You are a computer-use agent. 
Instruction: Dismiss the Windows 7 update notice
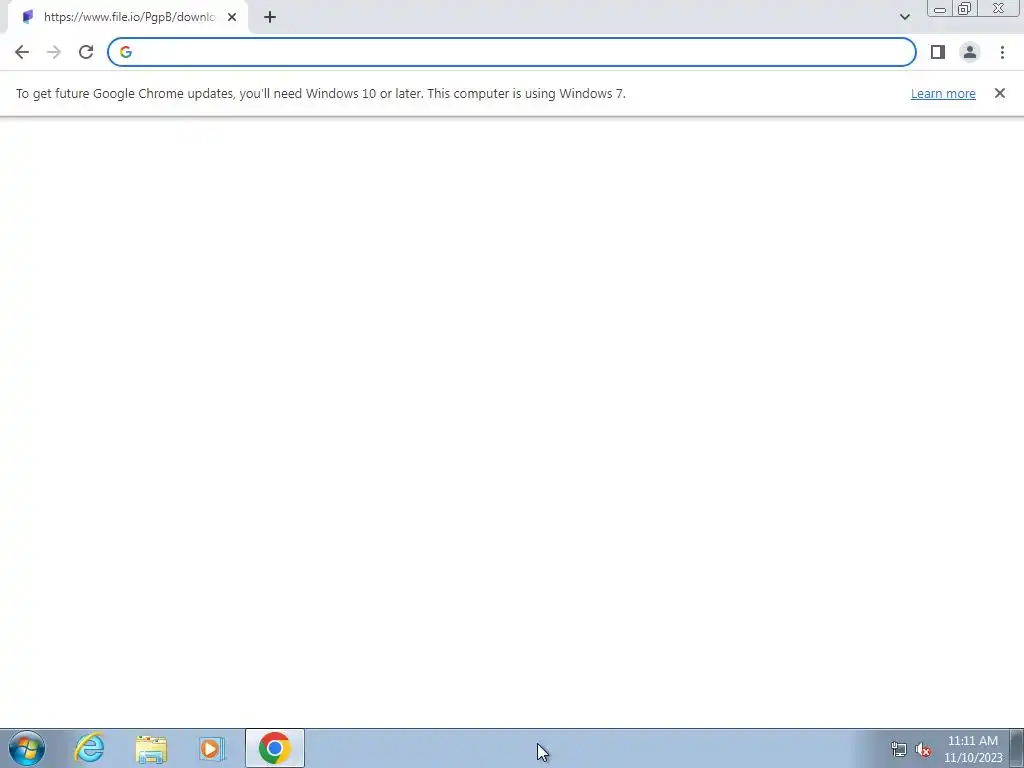coord(999,93)
